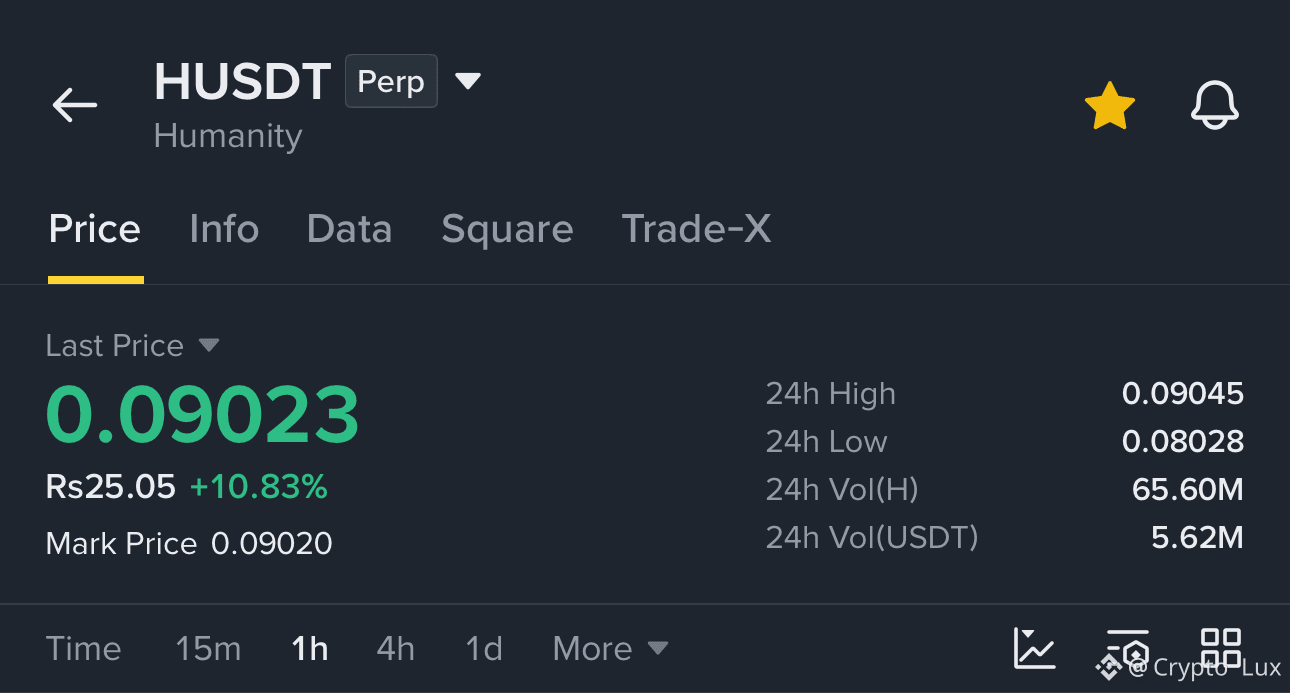Open the Square tab
This screenshot has height=693, width=1290.
(507, 229)
